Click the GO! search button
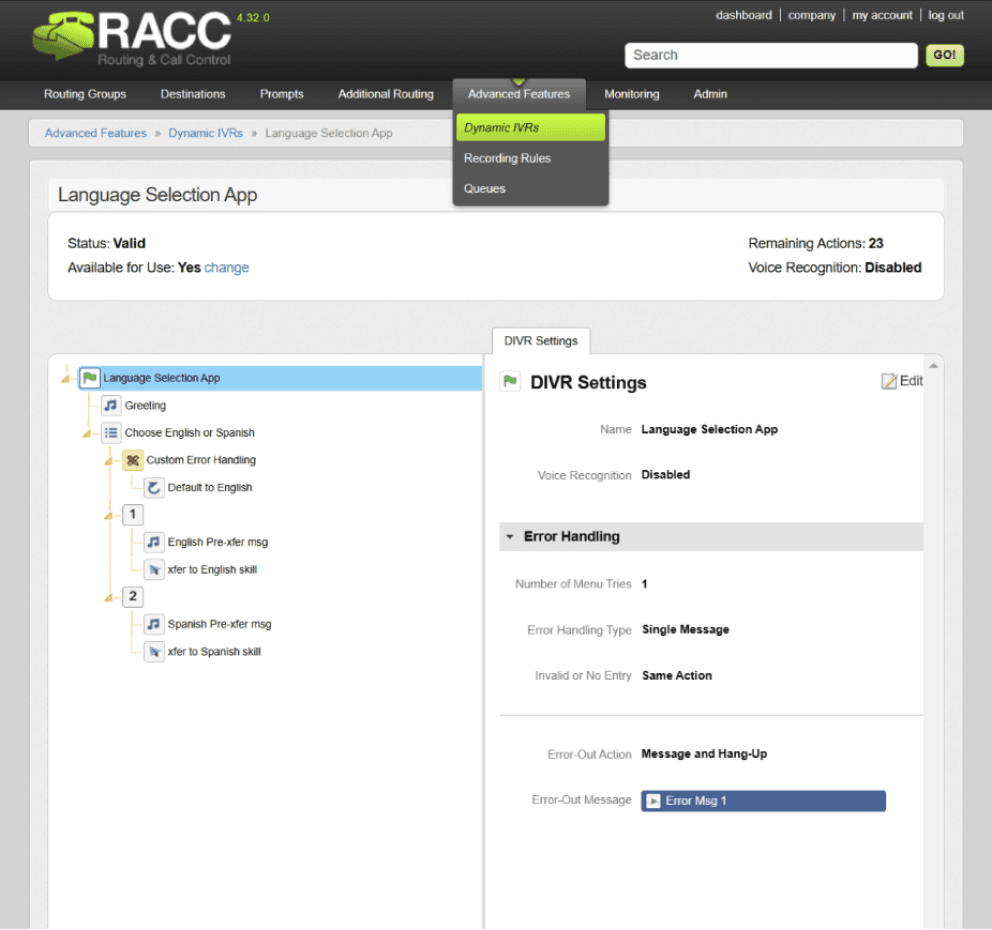 [x=945, y=55]
